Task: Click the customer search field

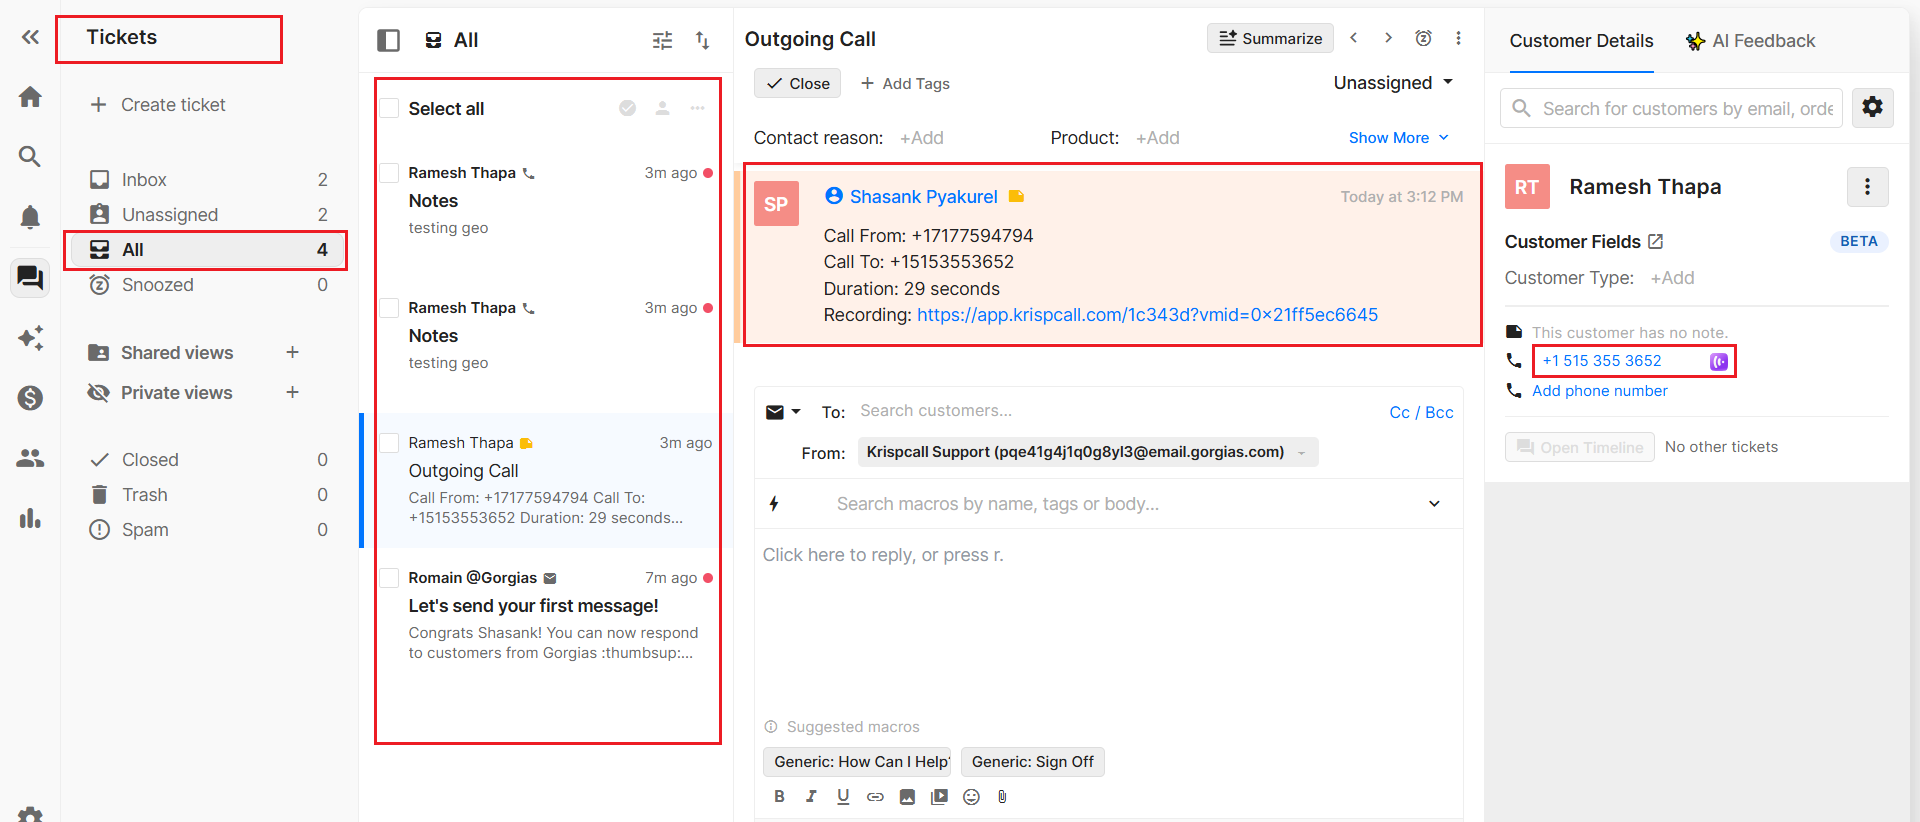Action: tap(1671, 108)
